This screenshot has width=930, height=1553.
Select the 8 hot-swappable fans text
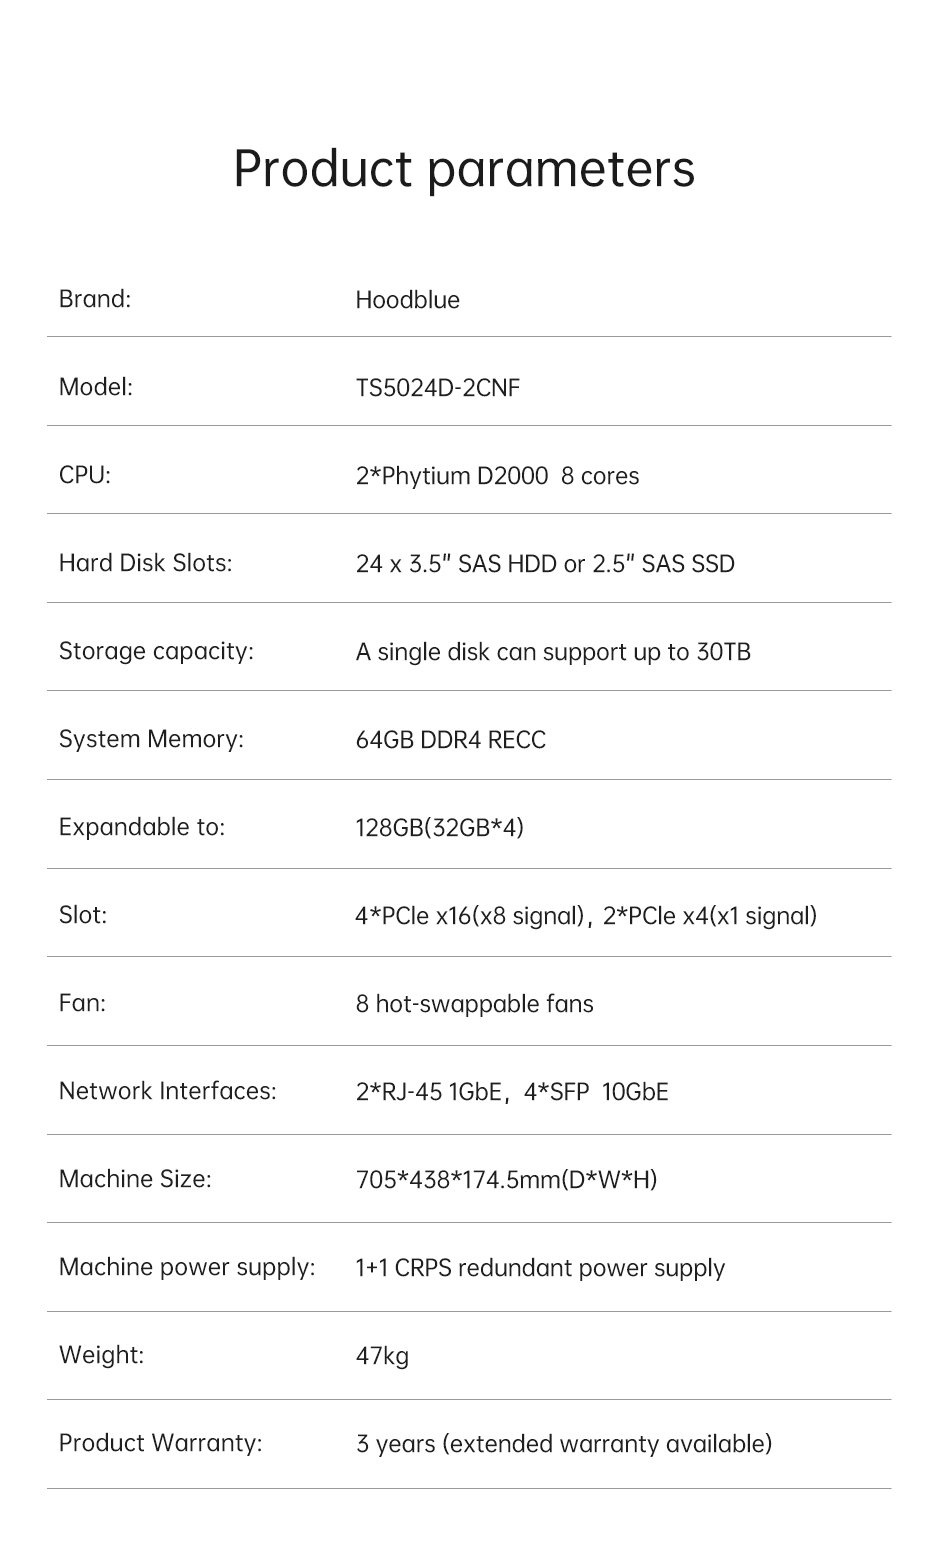point(474,1004)
